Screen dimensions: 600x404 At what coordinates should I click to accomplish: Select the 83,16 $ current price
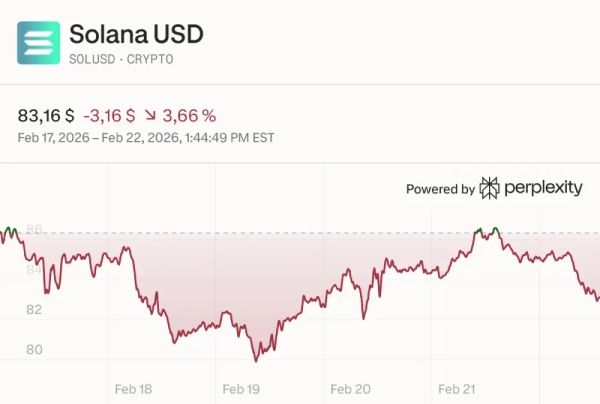[x=46, y=115]
